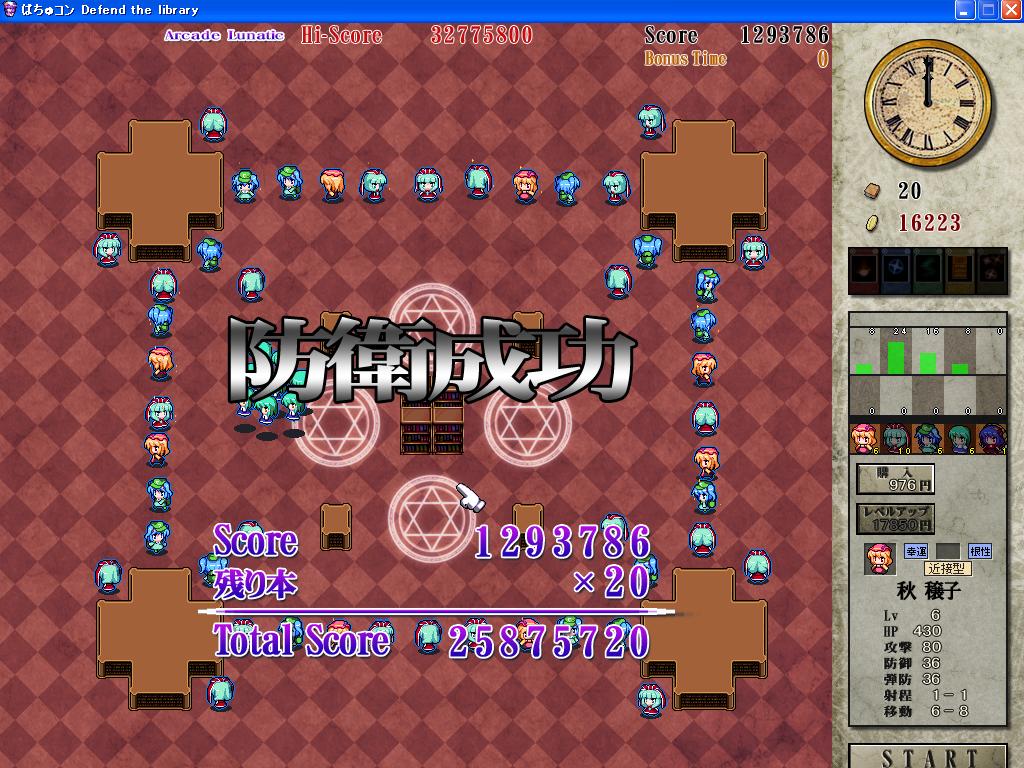Click the Bonus Time label
Viewport: 1024px width, 768px height.
click(685, 58)
